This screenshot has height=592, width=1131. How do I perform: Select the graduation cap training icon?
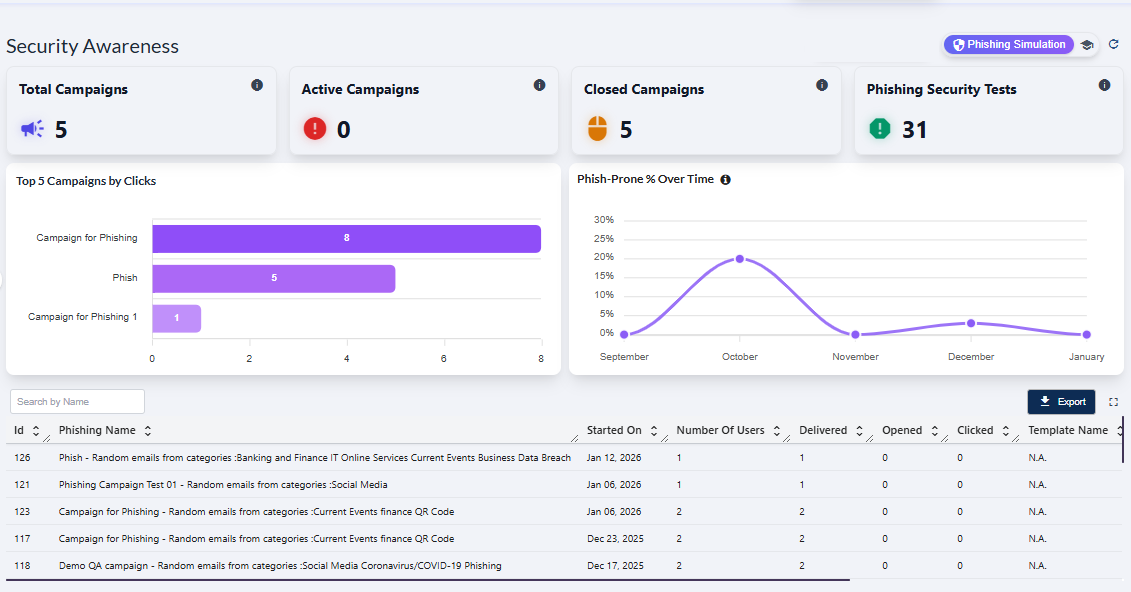pos(1086,44)
